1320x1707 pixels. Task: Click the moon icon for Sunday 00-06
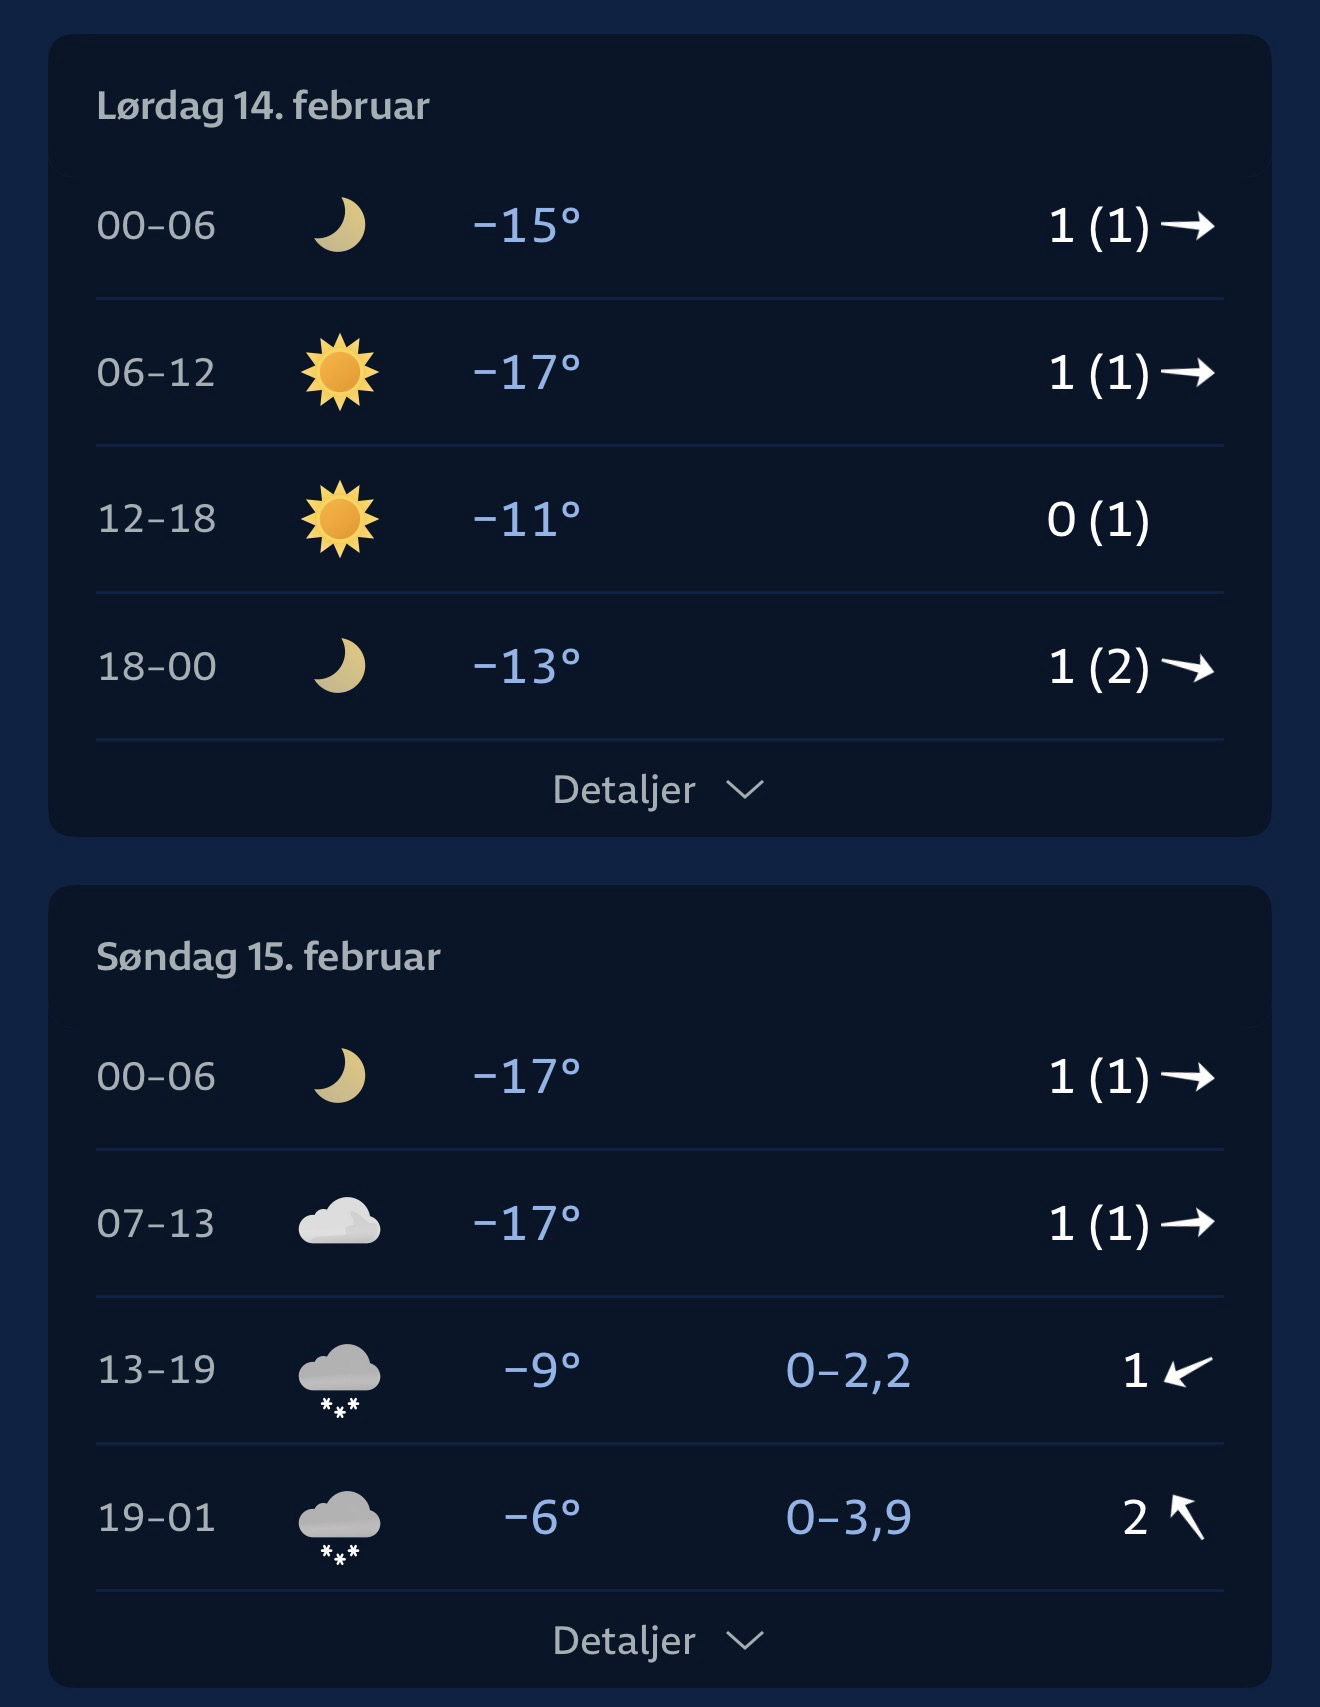(x=340, y=1076)
